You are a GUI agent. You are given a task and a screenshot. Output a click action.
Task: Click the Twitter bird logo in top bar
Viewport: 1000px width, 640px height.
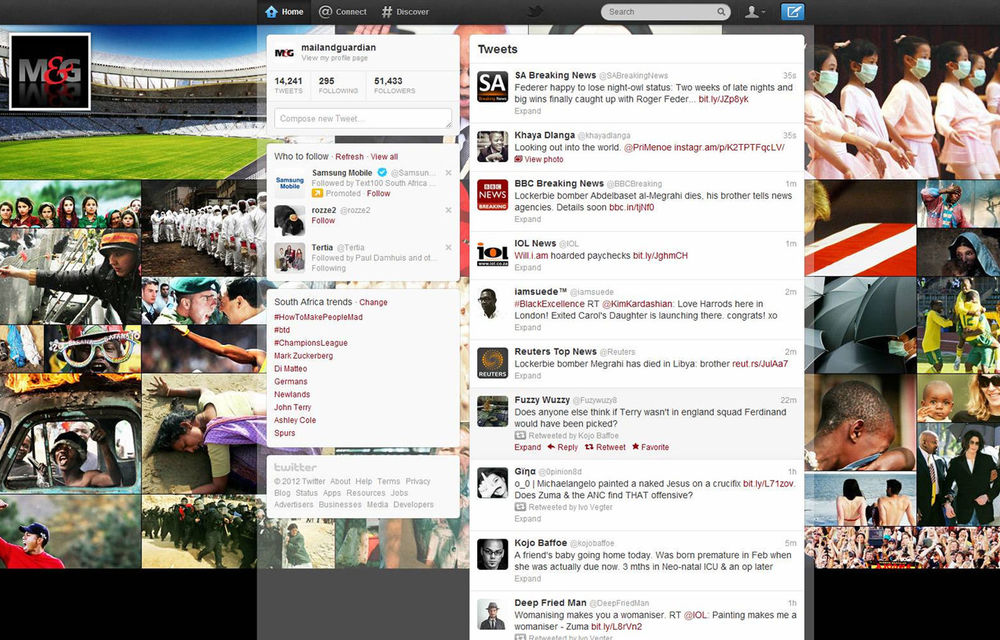tap(535, 12)
